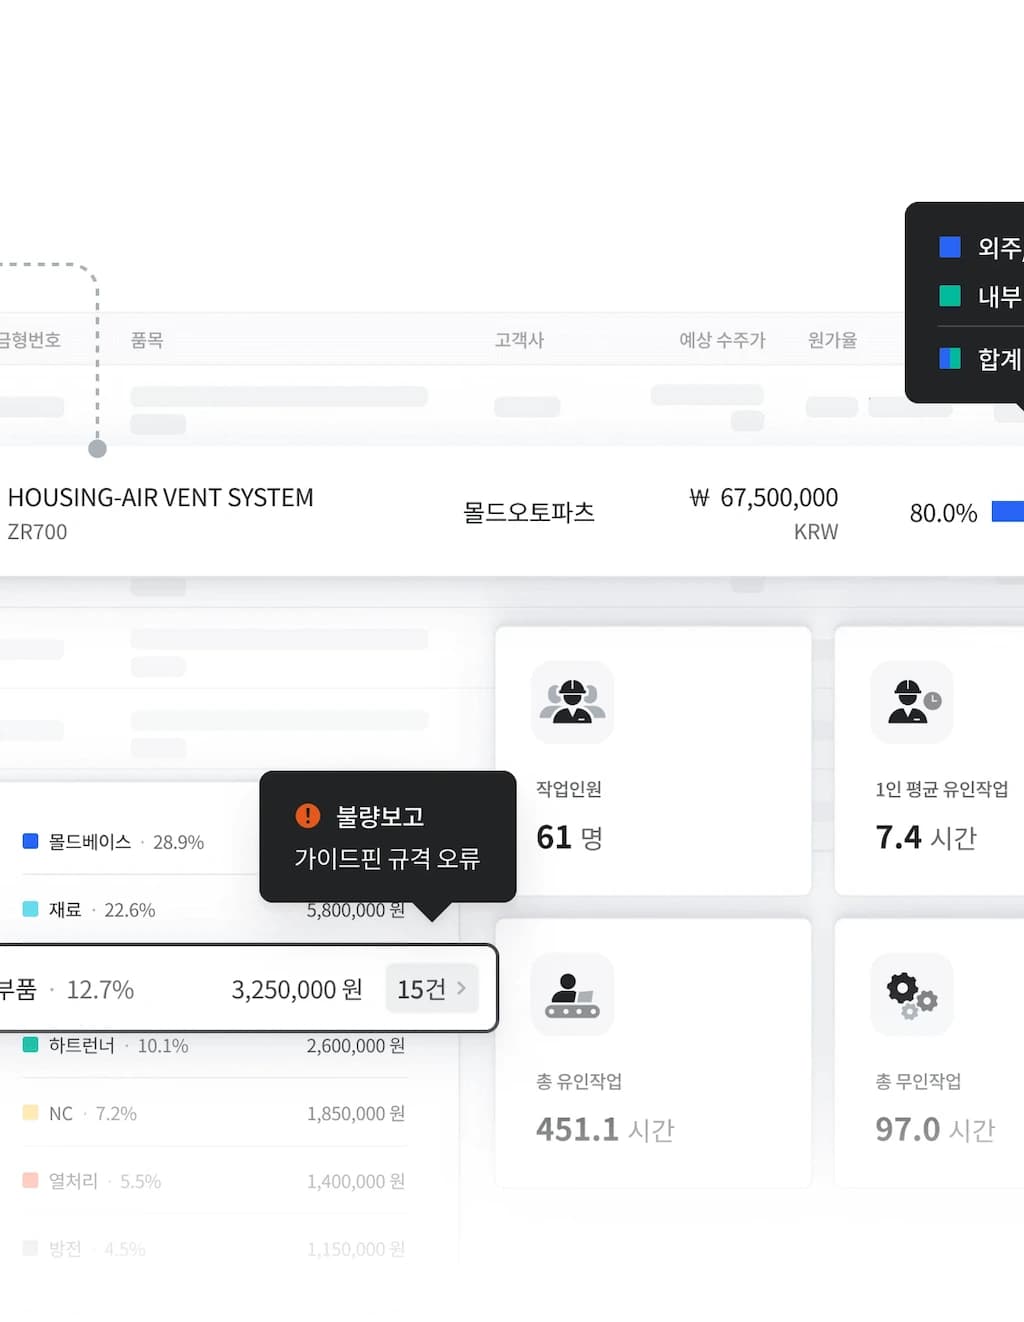Open the 15건 defect count button
This screenshot has width=1024, height=1322.
point(432,989)
